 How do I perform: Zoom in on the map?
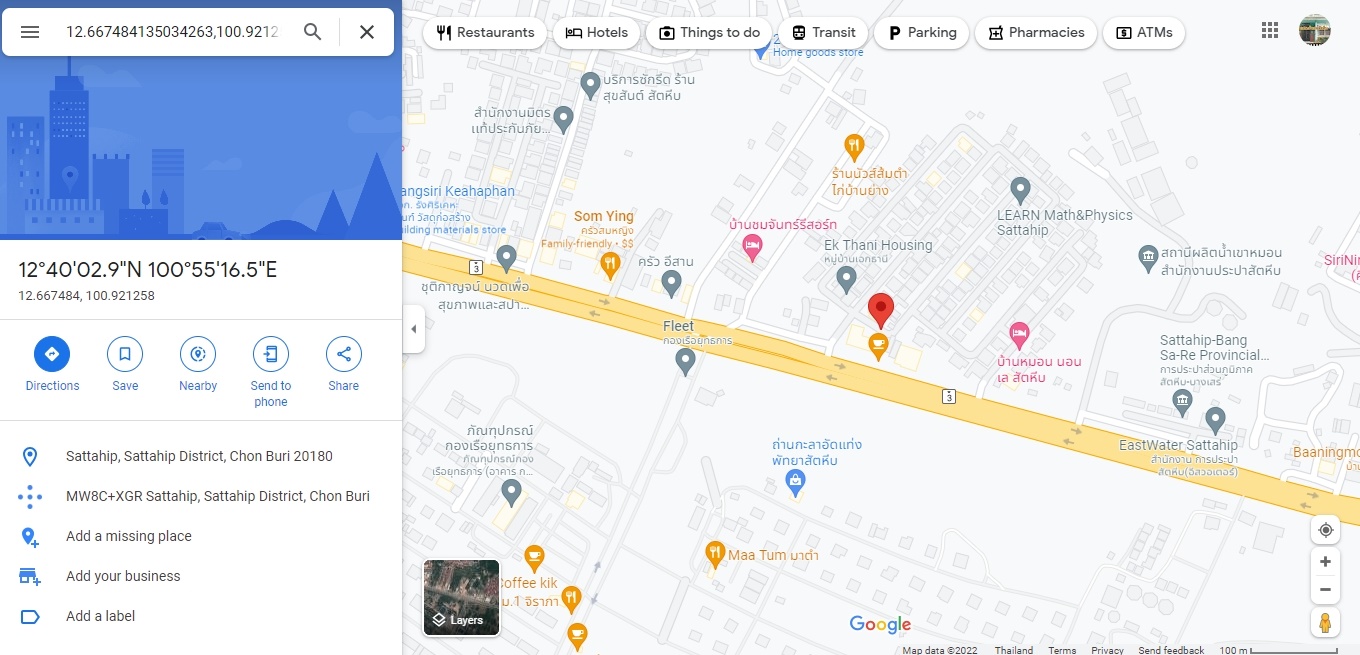tap(1325, 562)
